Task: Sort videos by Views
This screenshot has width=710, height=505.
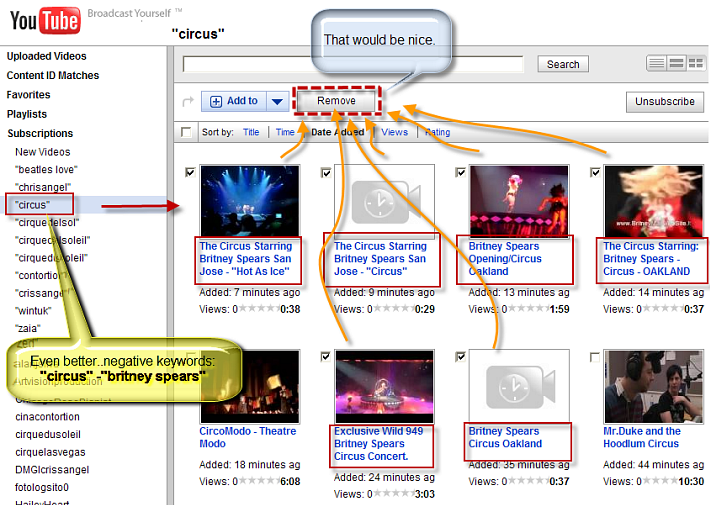Action: coord(394,132)
